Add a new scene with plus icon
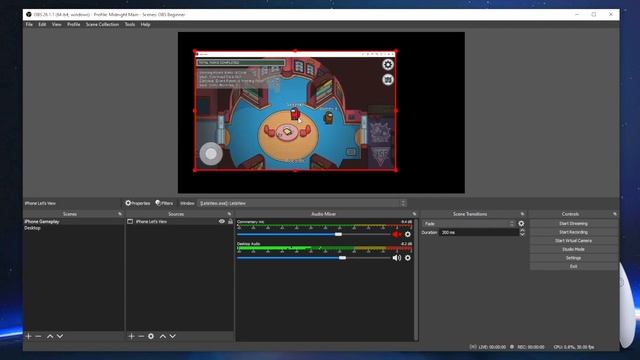The width and height of the screenshot is (640, 360). (x=28, y=336)
